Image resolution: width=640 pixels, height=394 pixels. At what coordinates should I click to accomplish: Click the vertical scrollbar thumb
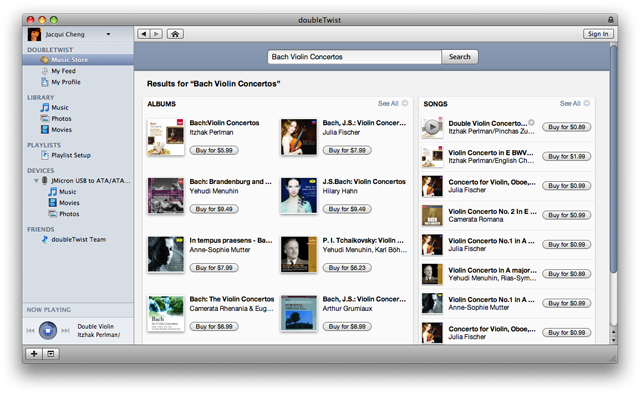pos(613,159)
